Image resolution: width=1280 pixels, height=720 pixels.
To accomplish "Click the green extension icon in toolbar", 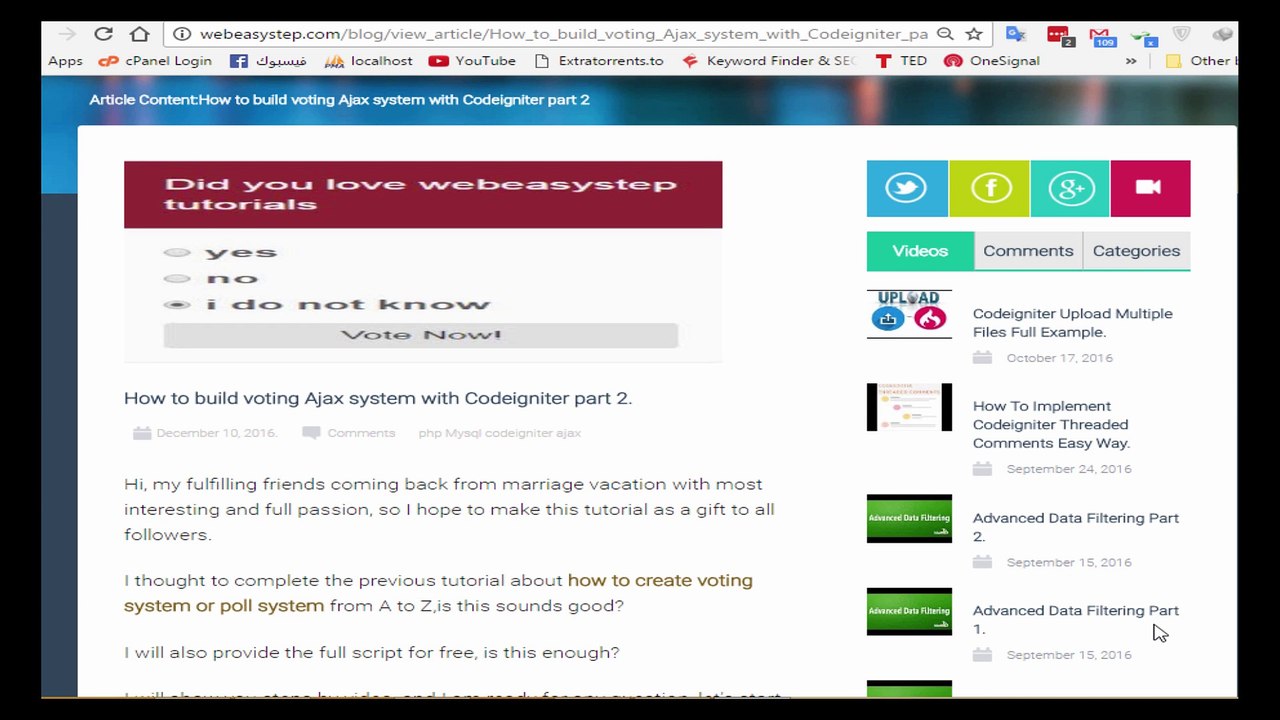I will point(1144,37).
